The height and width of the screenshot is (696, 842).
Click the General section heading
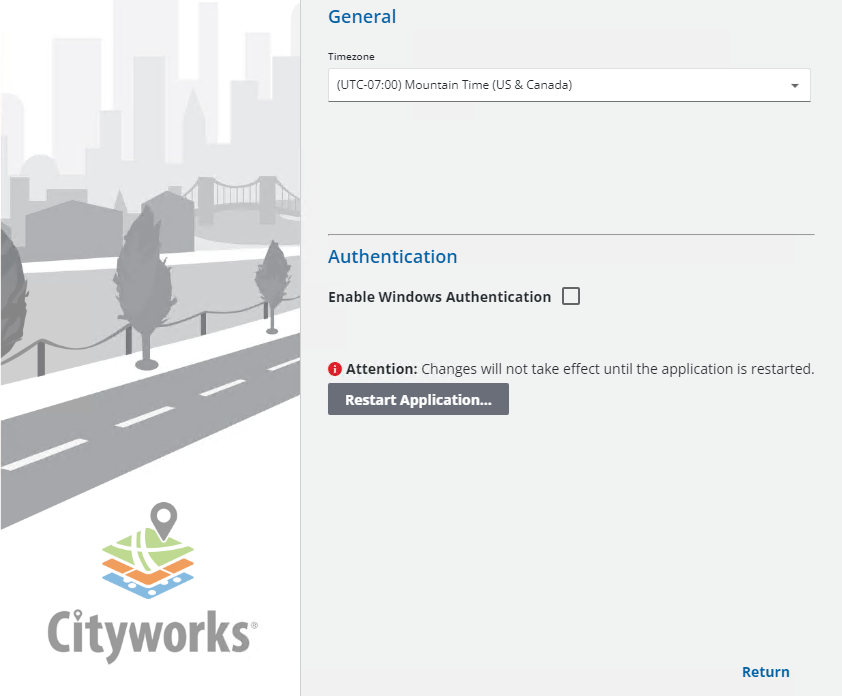(362, 17)
